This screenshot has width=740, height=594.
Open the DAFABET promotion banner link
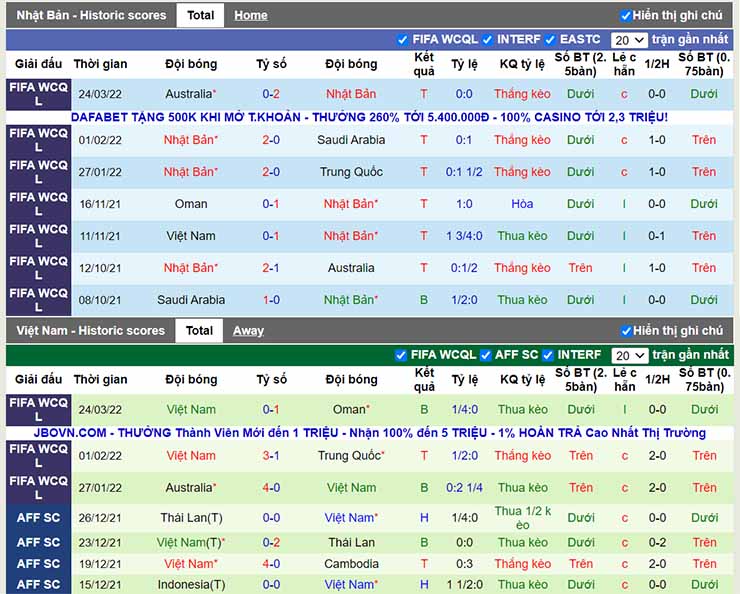pyautogui.click(x=370, y=117)
